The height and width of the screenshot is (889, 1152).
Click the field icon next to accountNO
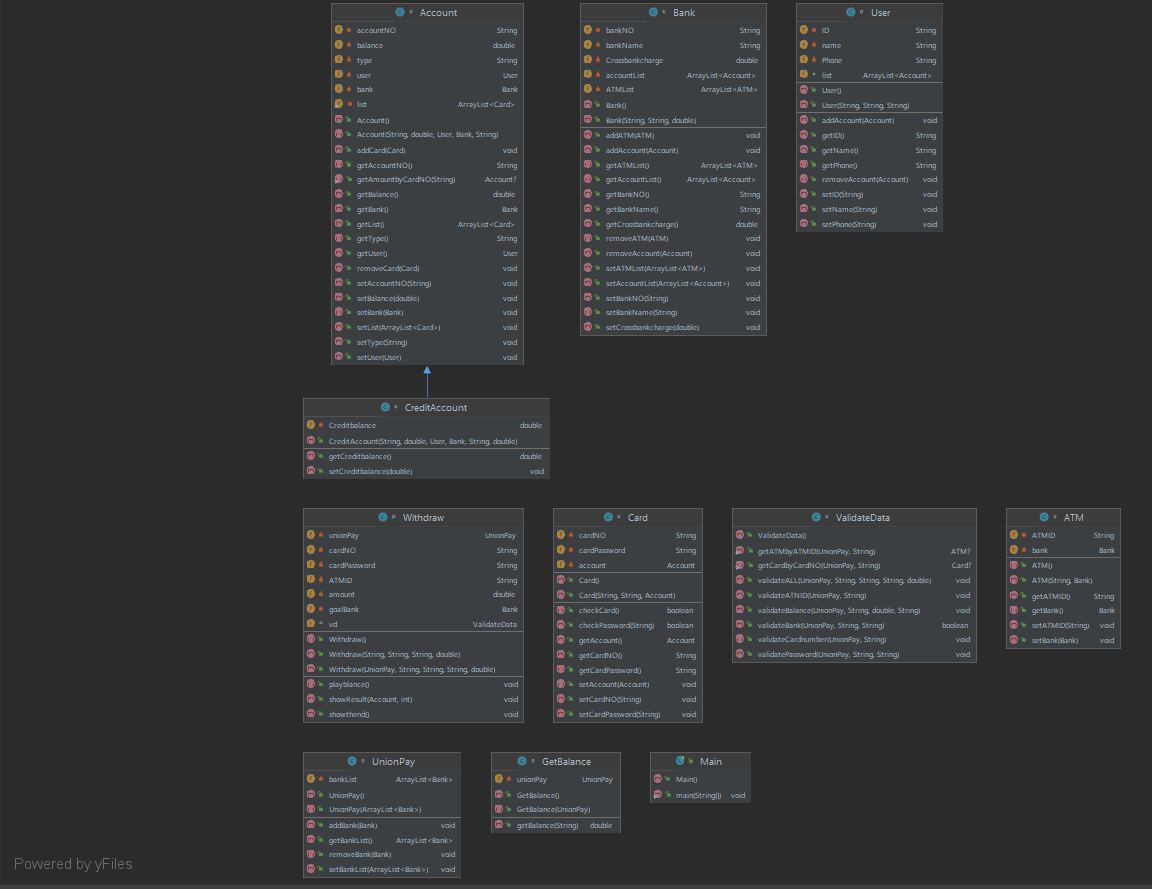click(x=339, y=30)
